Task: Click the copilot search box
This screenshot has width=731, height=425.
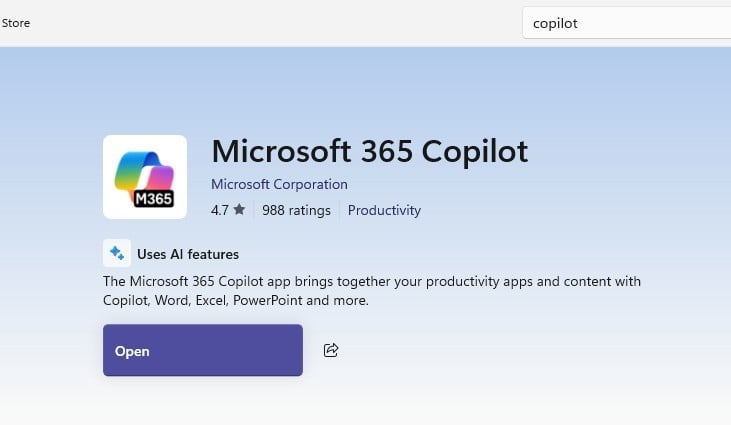Action: click(x=625, y=23)
